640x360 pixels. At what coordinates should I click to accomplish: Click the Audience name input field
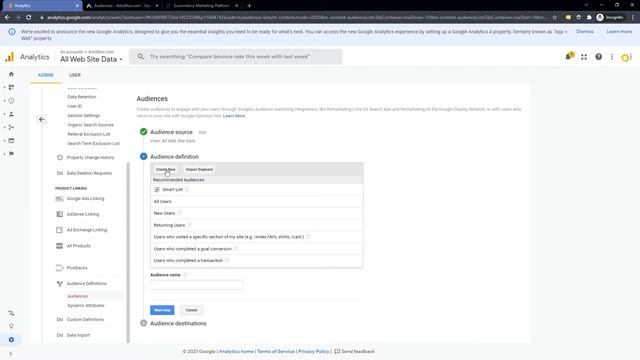tap(196, 284)
